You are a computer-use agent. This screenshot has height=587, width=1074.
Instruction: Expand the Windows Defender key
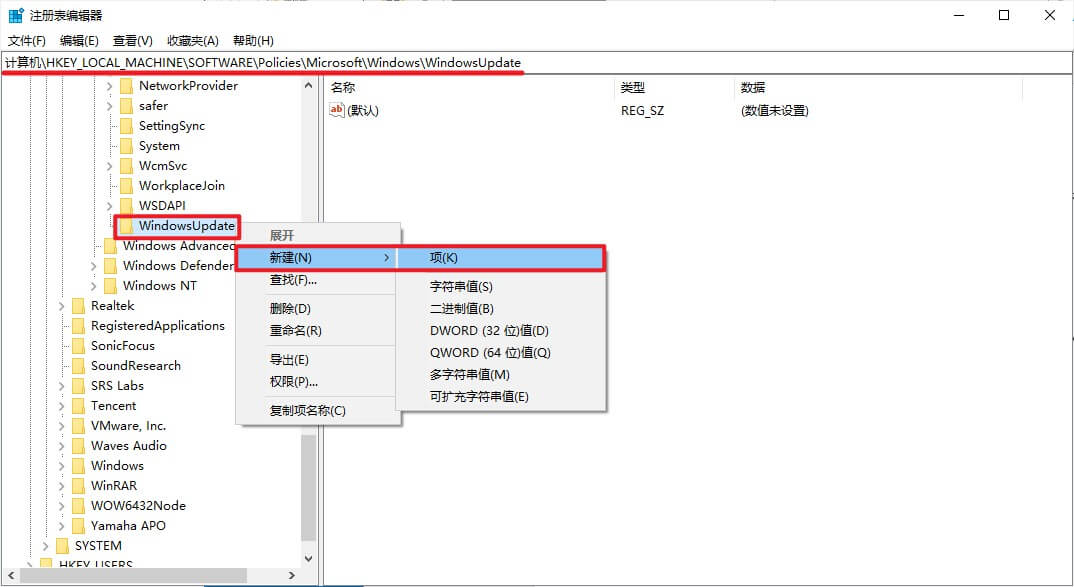94,266
